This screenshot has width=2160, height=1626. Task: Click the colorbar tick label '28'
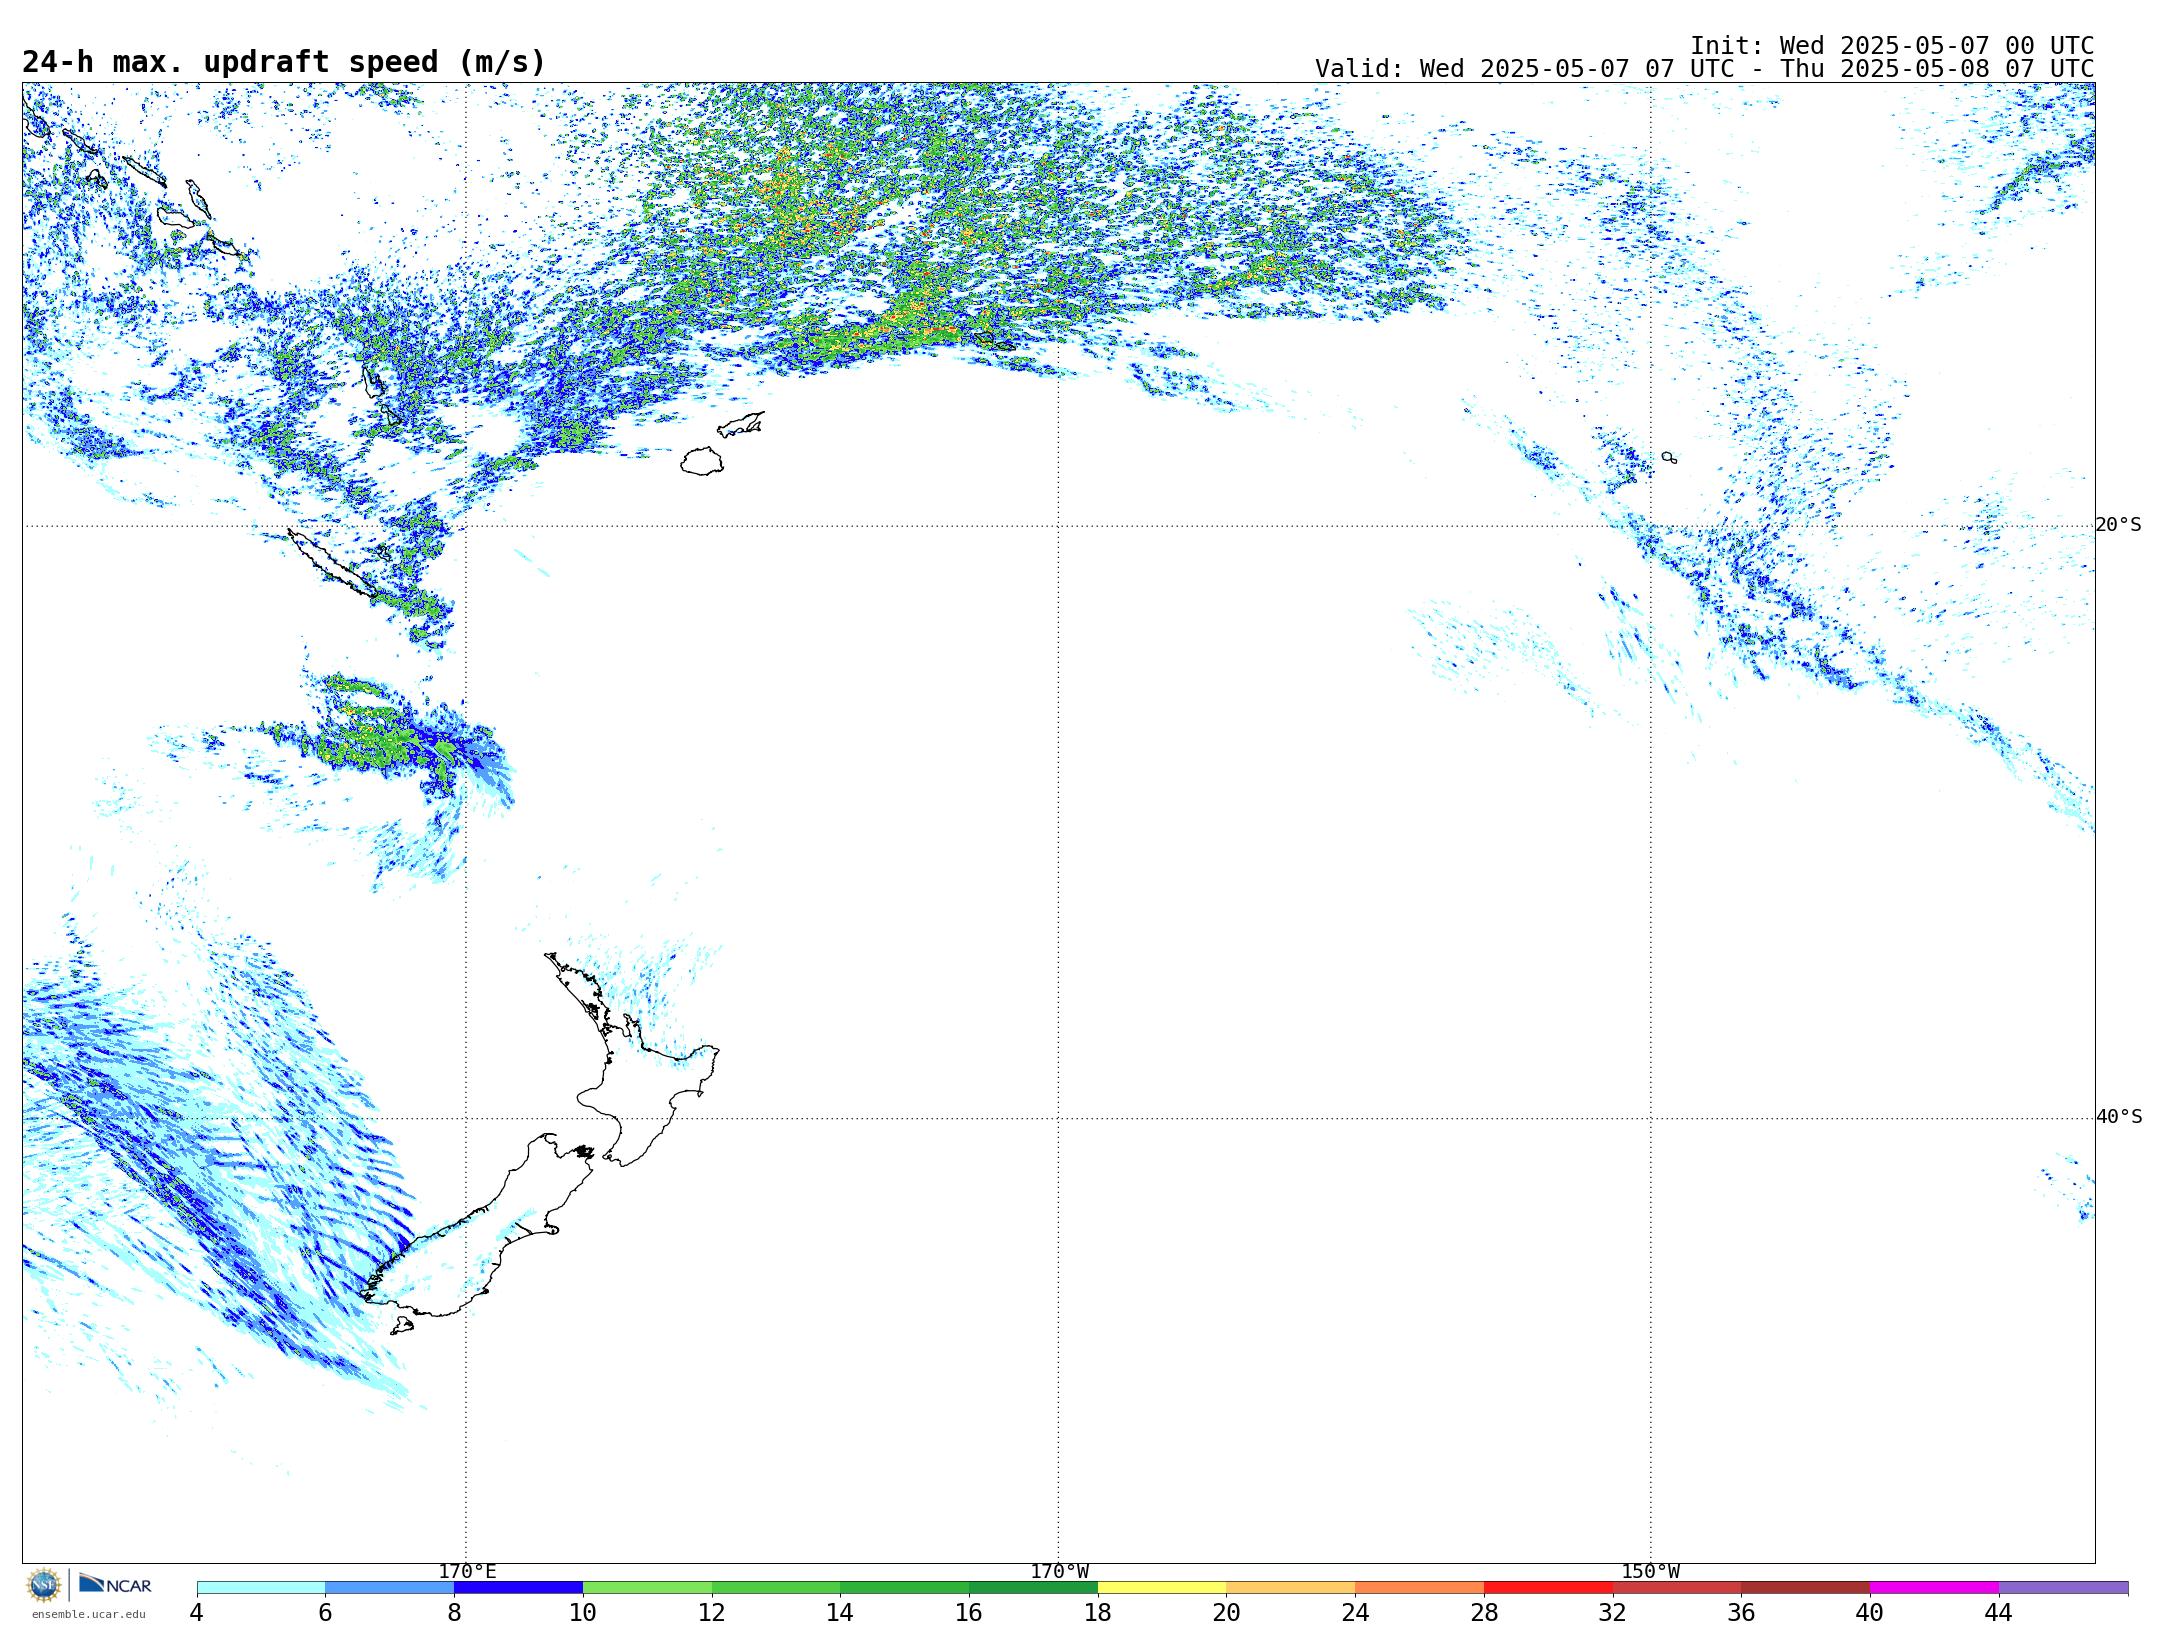click(x=1484, y=1613)
